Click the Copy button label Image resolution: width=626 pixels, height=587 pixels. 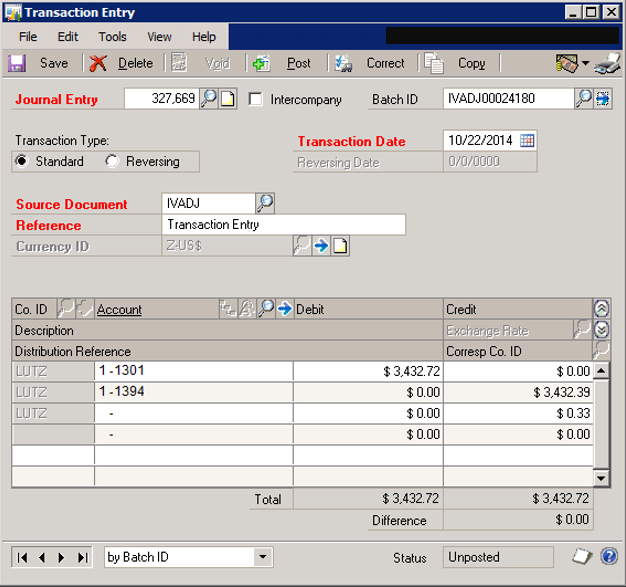[471, 63]
